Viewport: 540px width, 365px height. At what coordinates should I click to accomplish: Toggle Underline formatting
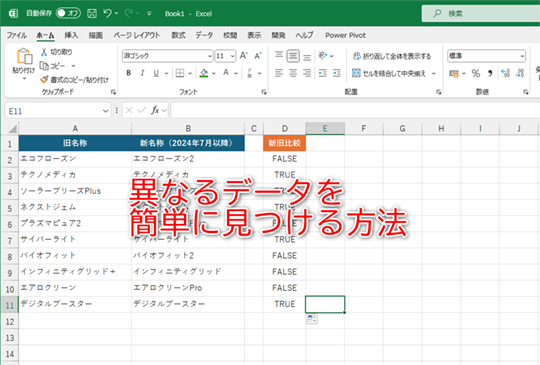(156, 73)
